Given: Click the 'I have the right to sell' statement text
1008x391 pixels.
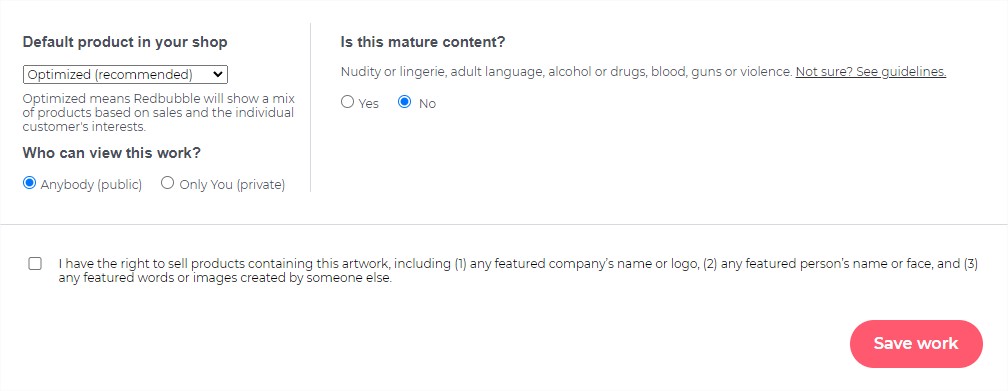Looking at the screenshot, I should tap(518, 271).
